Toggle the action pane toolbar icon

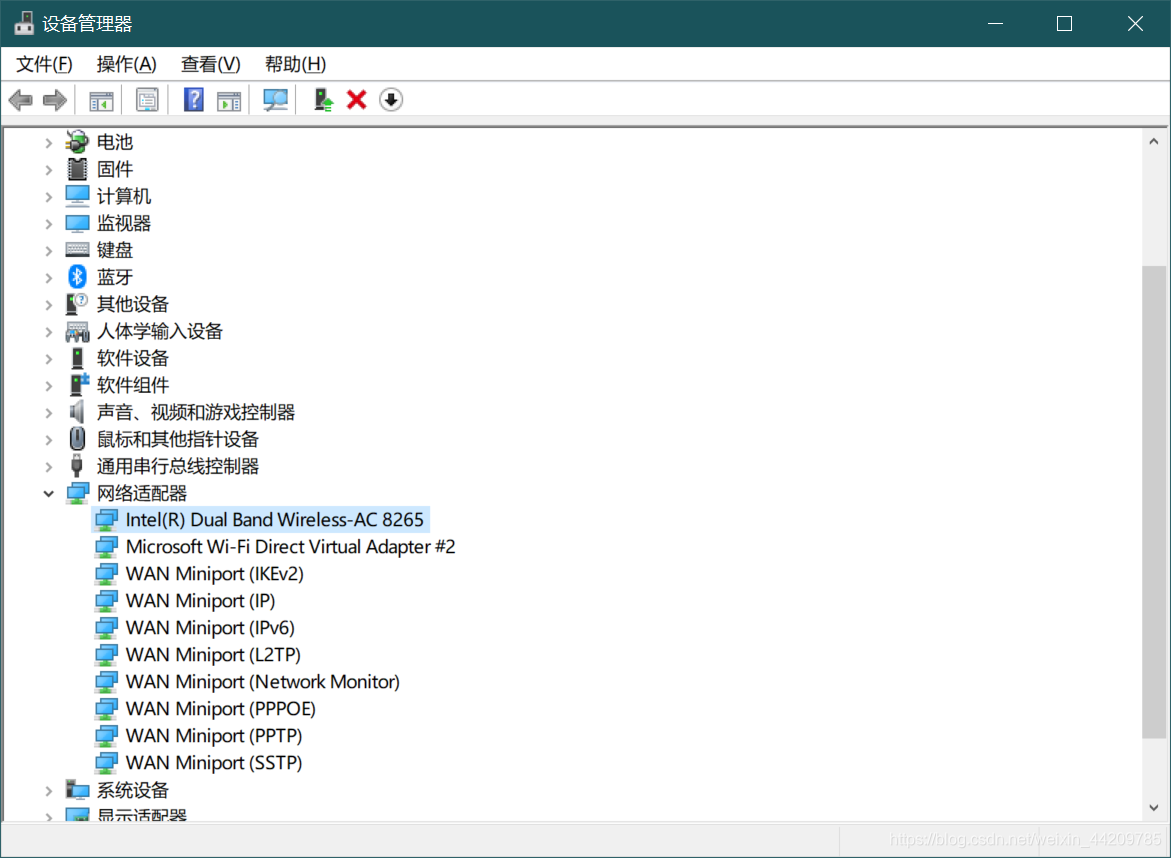coord(229,100)
